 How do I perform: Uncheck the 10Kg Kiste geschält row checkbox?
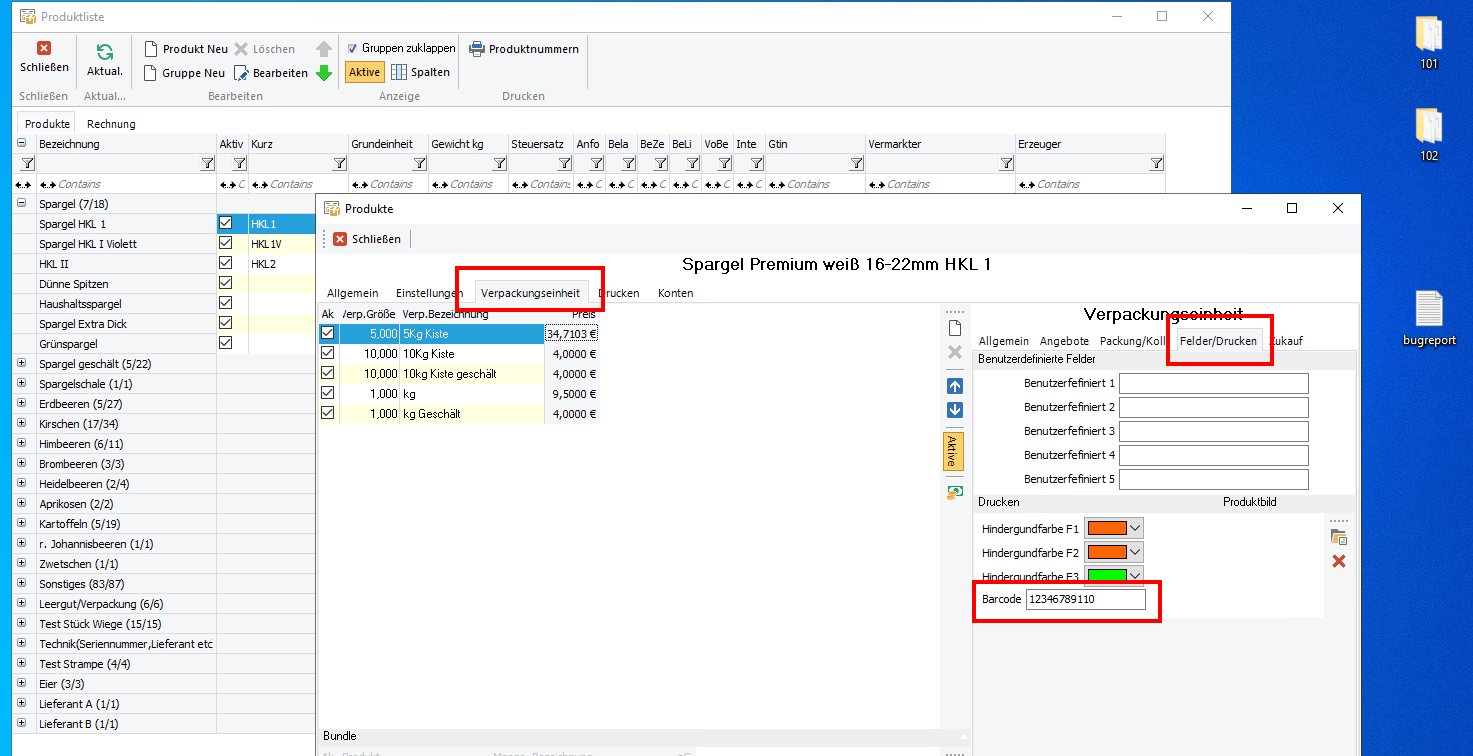pyautogui.click(x=328, y=373)
